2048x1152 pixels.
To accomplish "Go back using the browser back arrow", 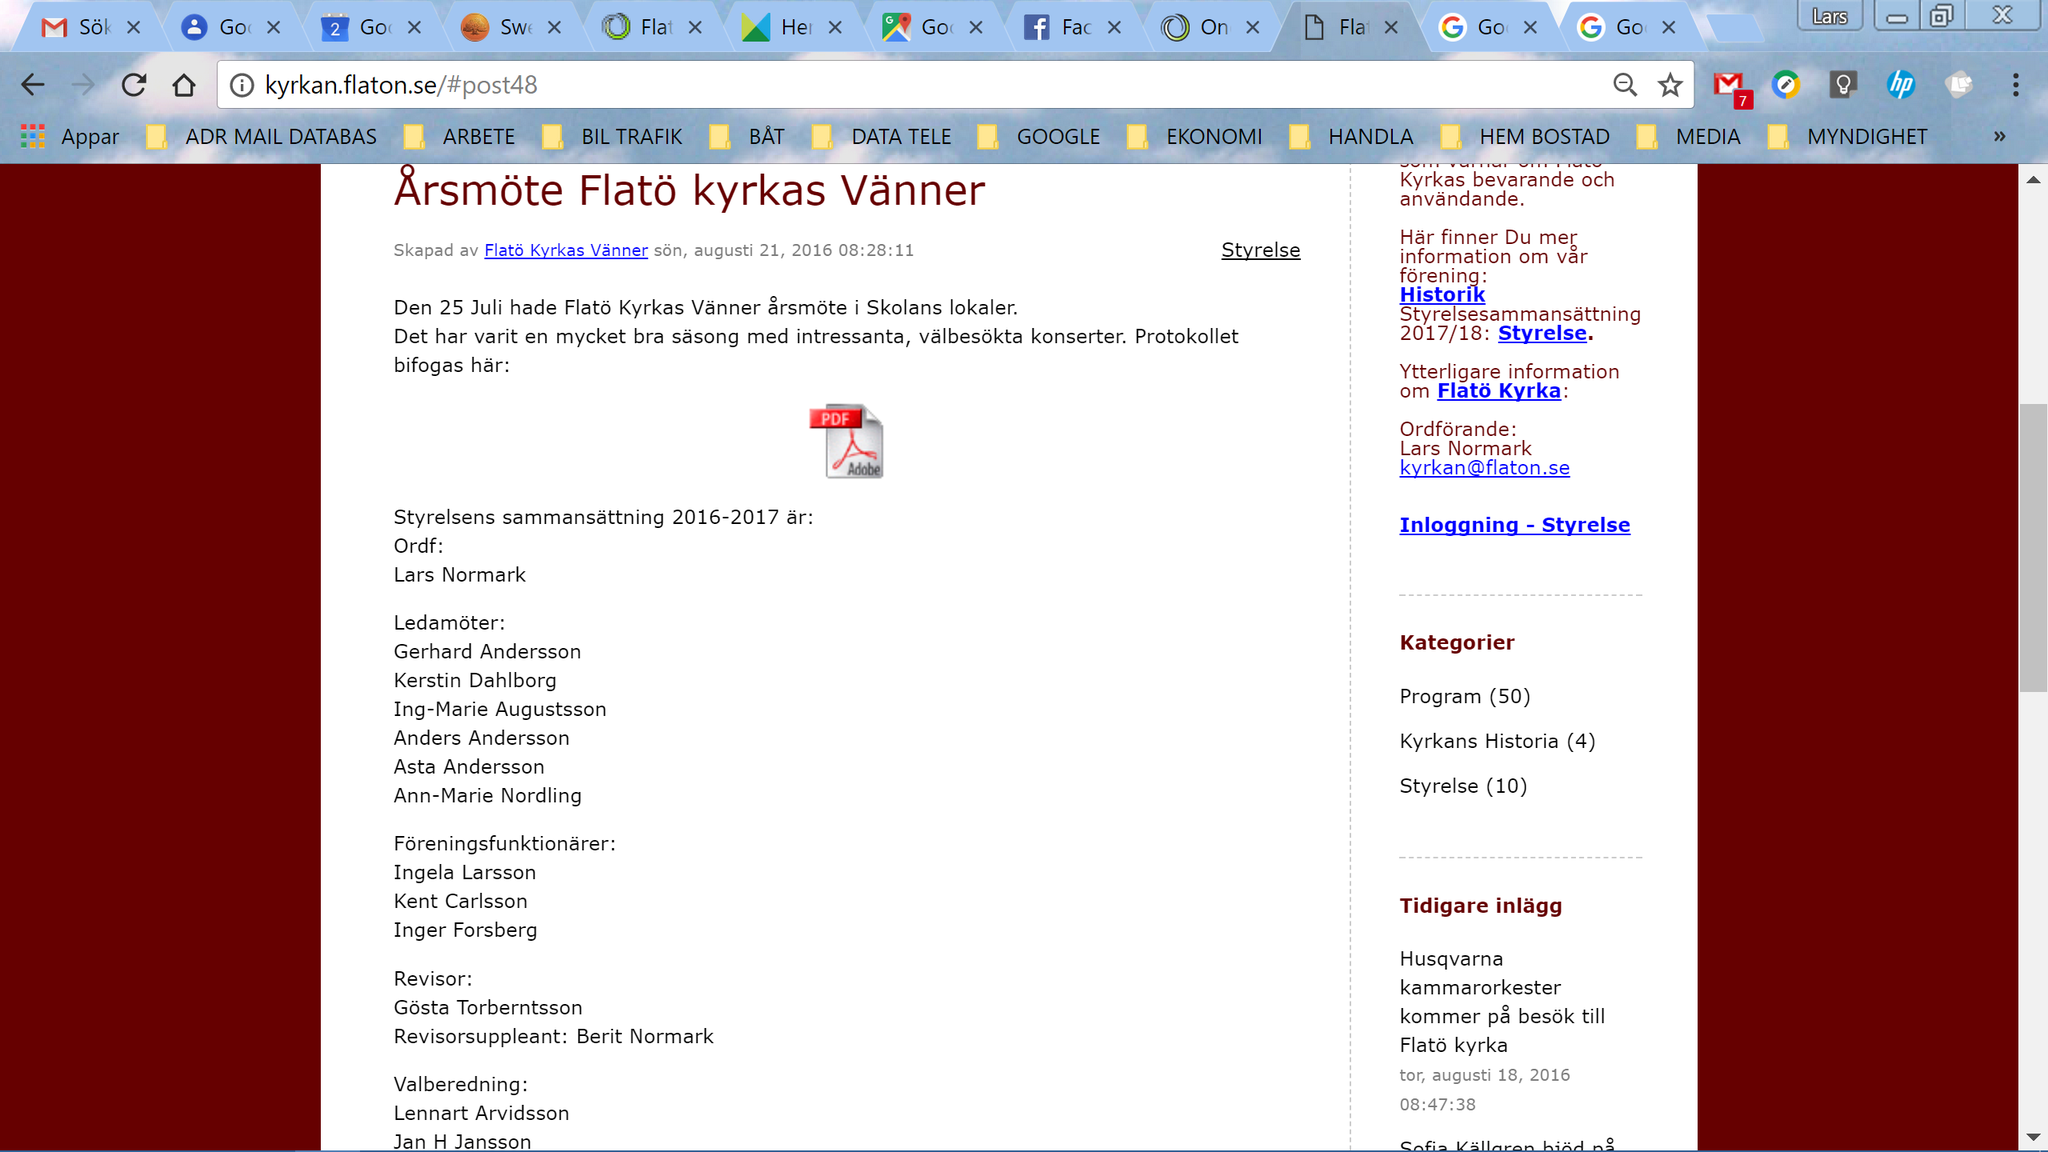I will tap(33, 85).
